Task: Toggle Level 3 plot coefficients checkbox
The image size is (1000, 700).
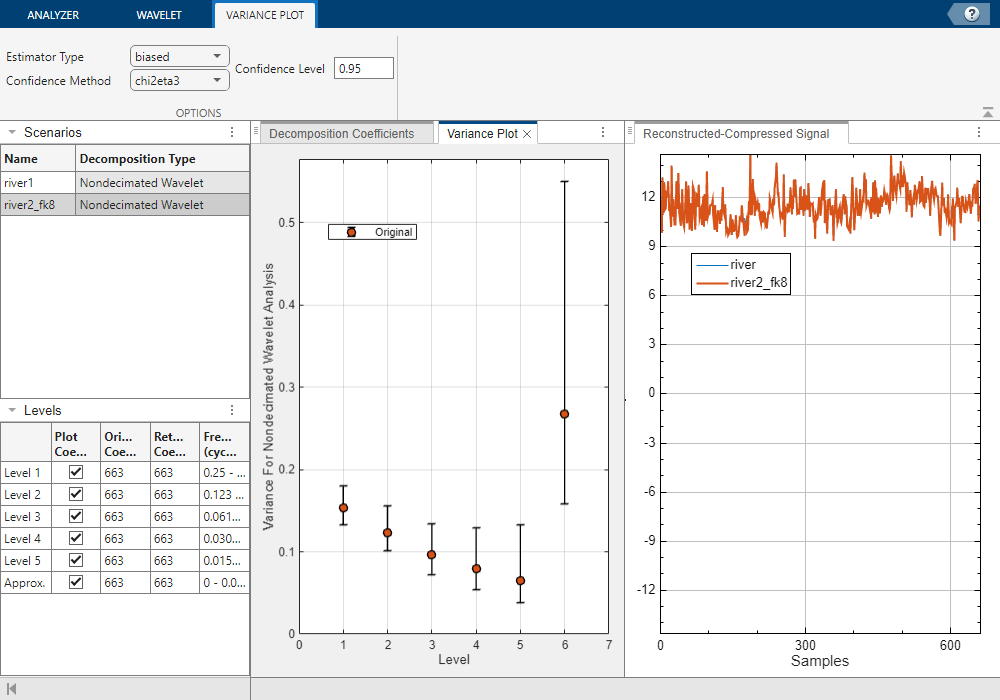Action: pyautogui.click(x=76, y=516)
